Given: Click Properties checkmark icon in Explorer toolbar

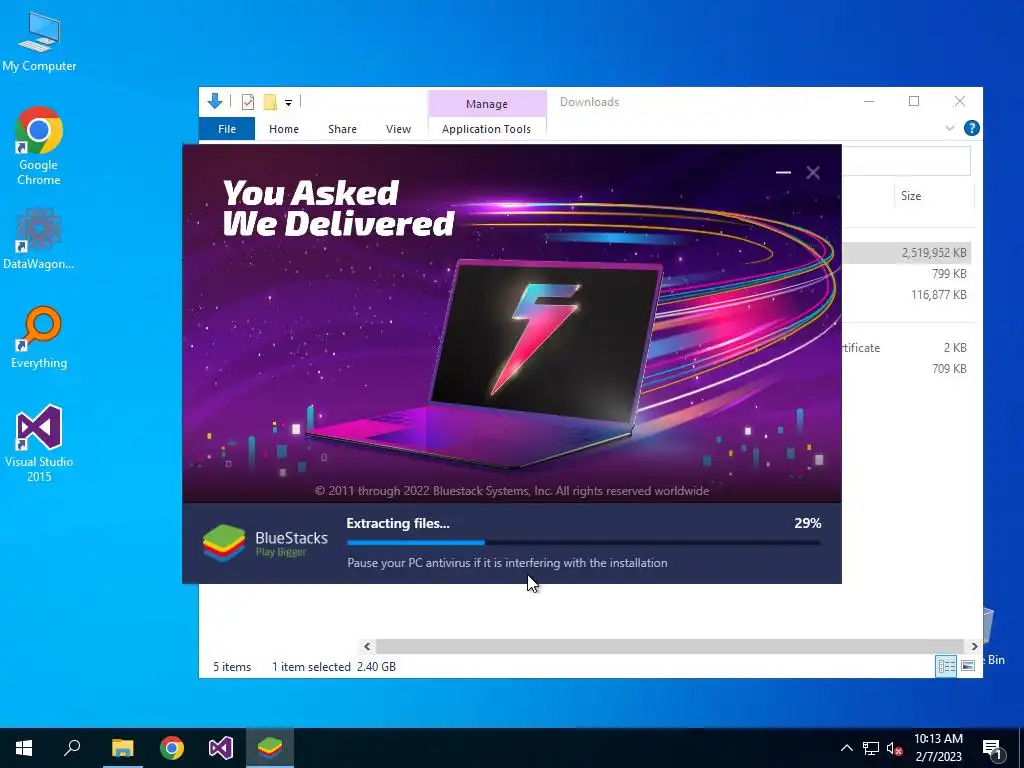Looking at the screenshot, I should click(248, 101).
